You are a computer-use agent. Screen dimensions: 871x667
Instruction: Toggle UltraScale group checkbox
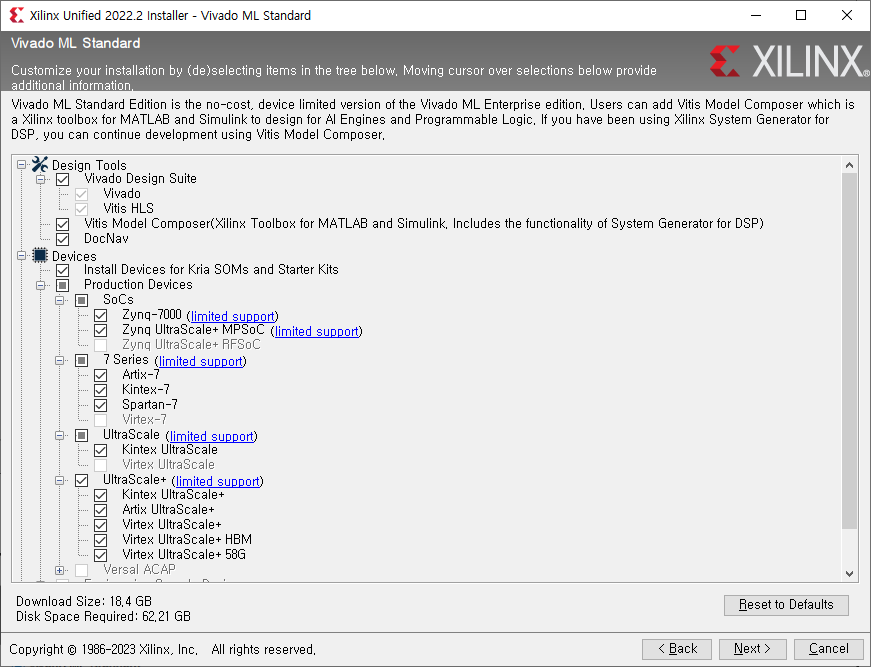point(82,435)
